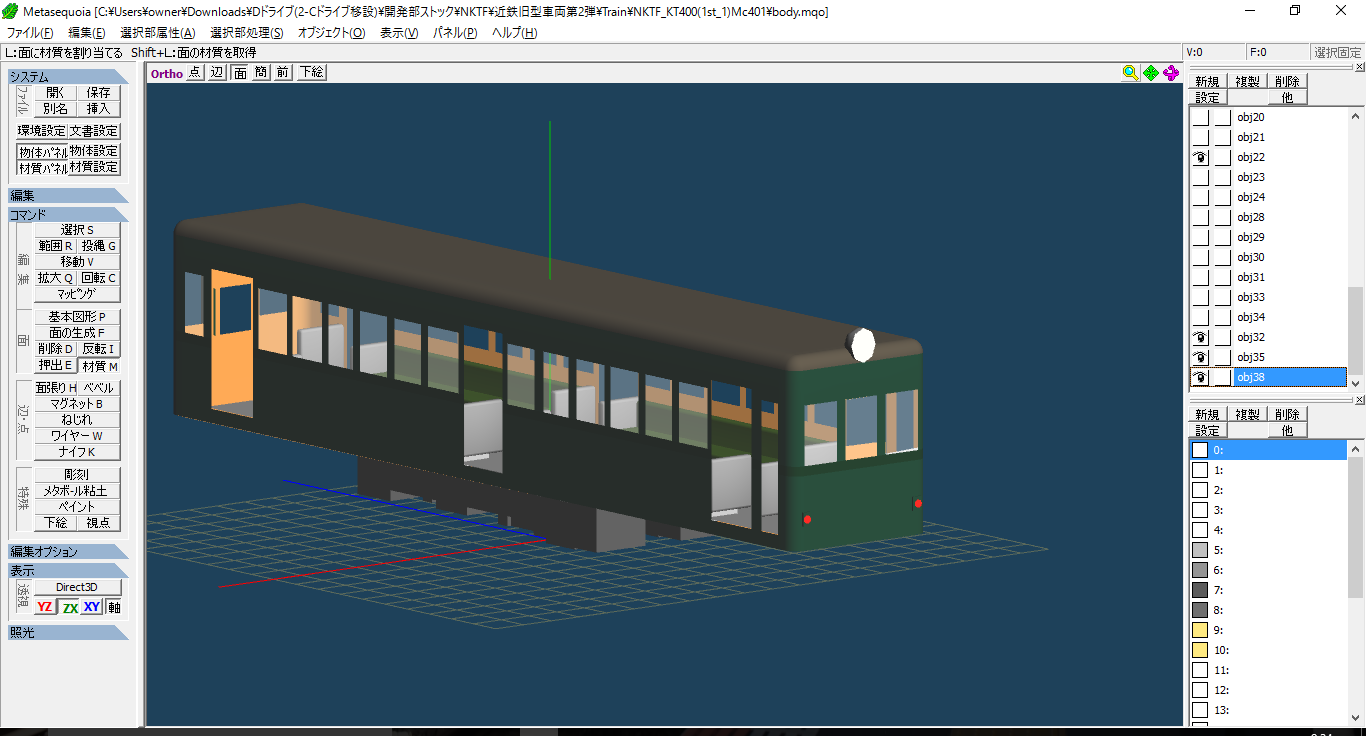The height and width of the screenshot is (736, 1366).
Task: Click the 開く open file button
Action: pos(55,92)
